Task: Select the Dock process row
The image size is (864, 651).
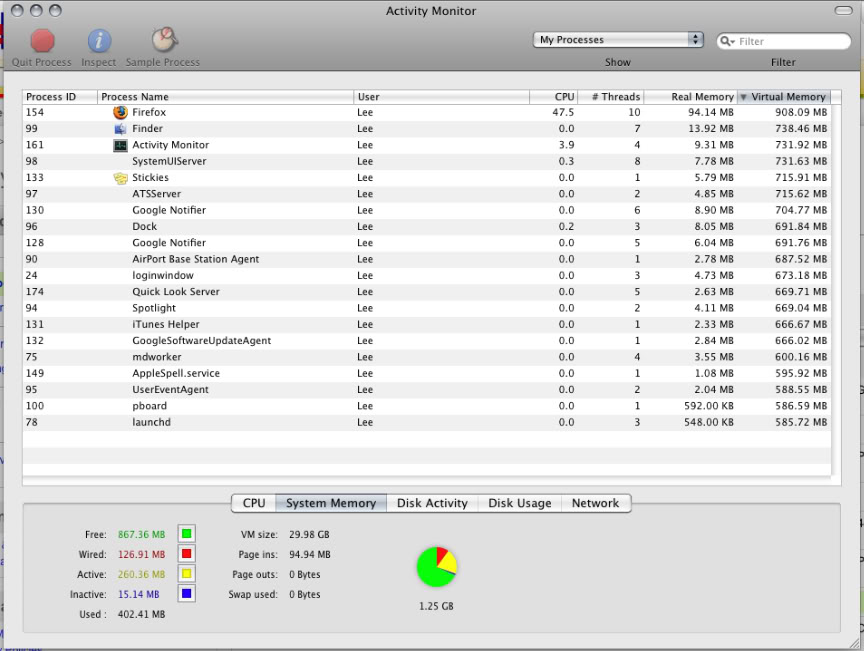Action: [426, 227]
